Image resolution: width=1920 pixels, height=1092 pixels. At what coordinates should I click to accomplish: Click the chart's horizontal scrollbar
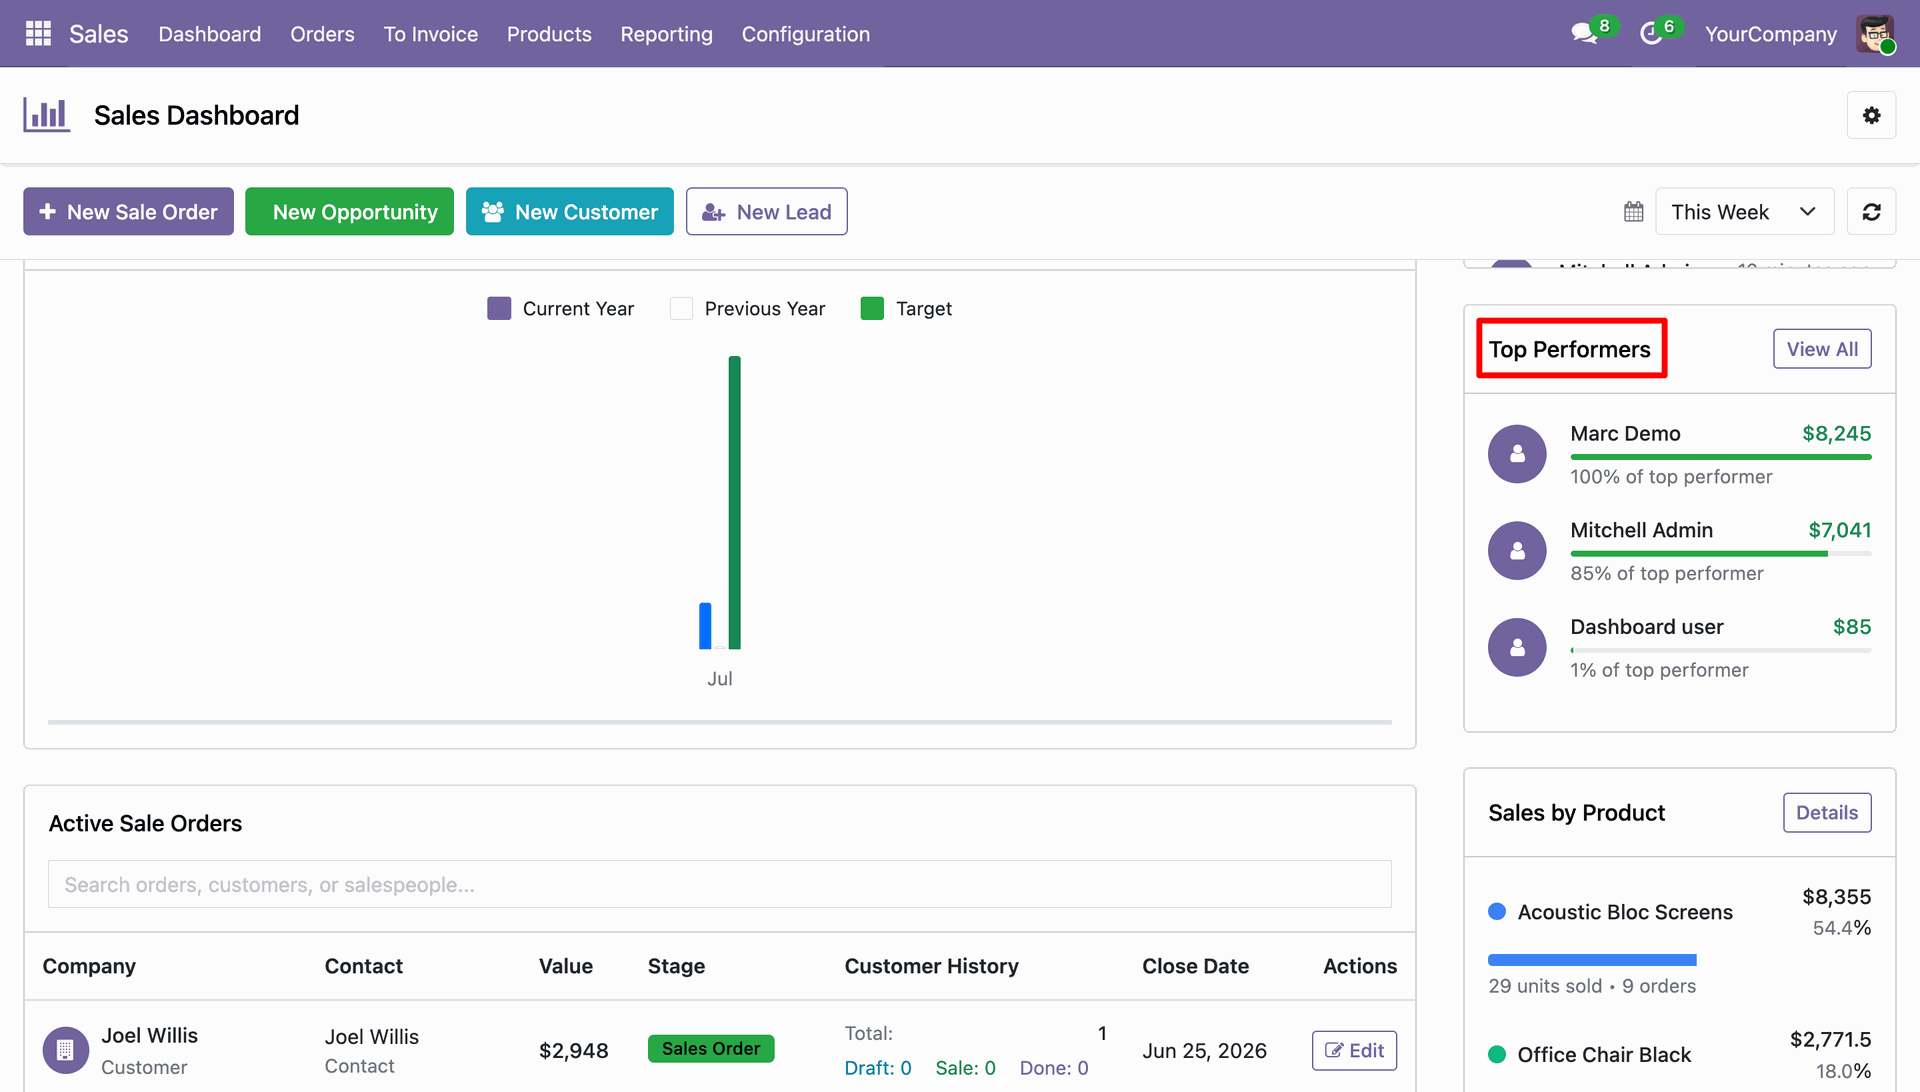tap(720, 722)
